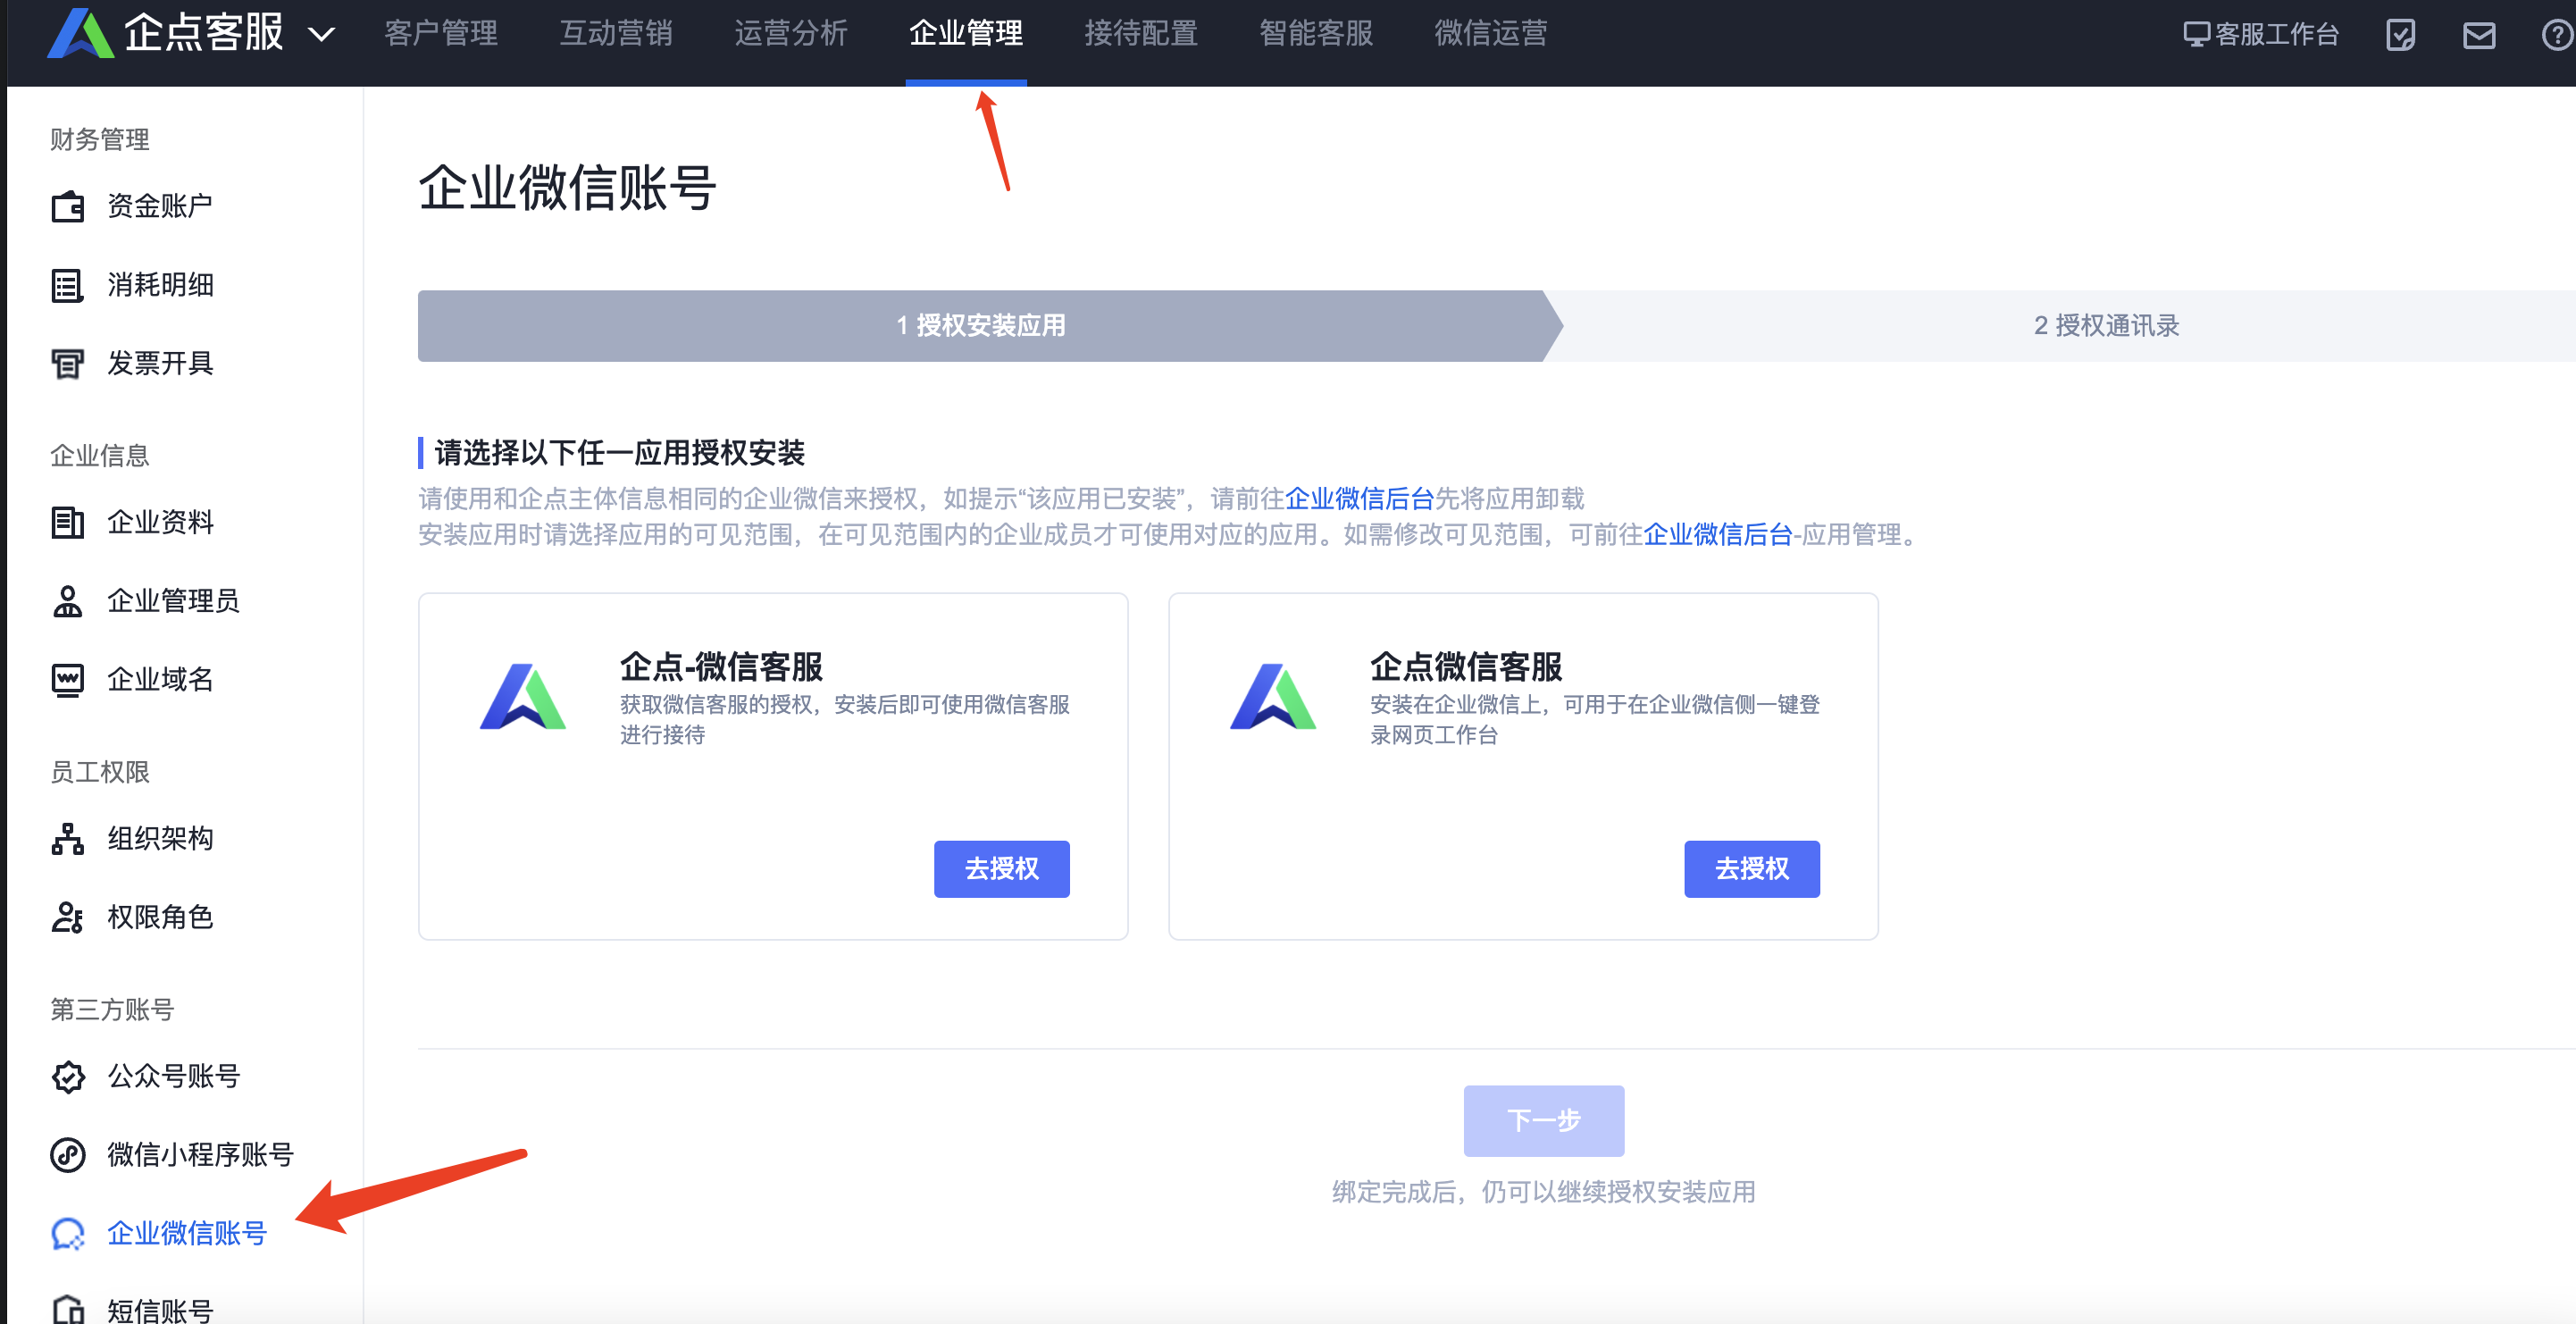Viewport: 2576px width, 1324px height.
Task: Open the mail message icon
Action: click(x=2479, y=36)
